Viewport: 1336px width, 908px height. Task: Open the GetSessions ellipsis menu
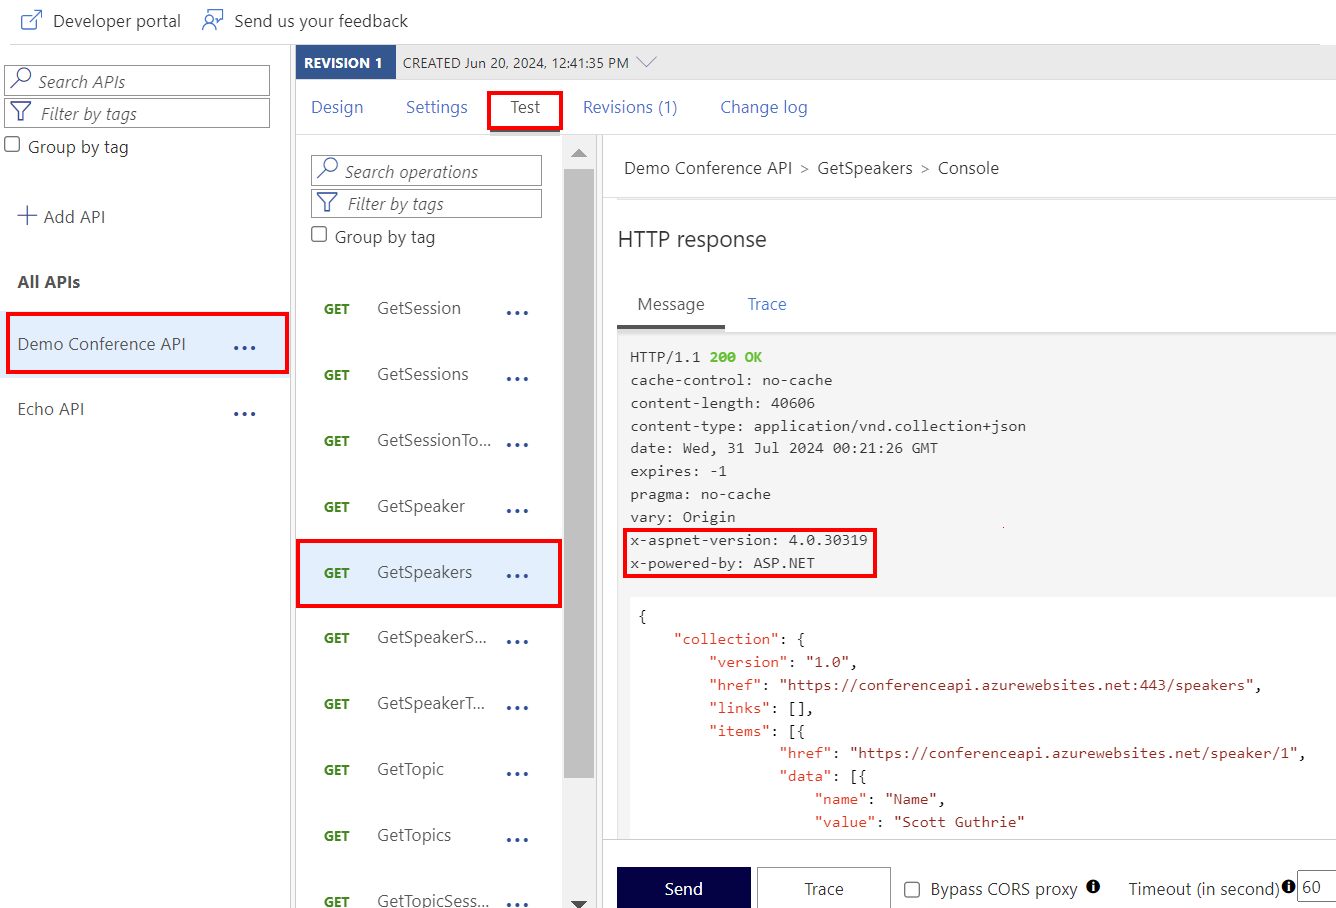coord(517,379)
